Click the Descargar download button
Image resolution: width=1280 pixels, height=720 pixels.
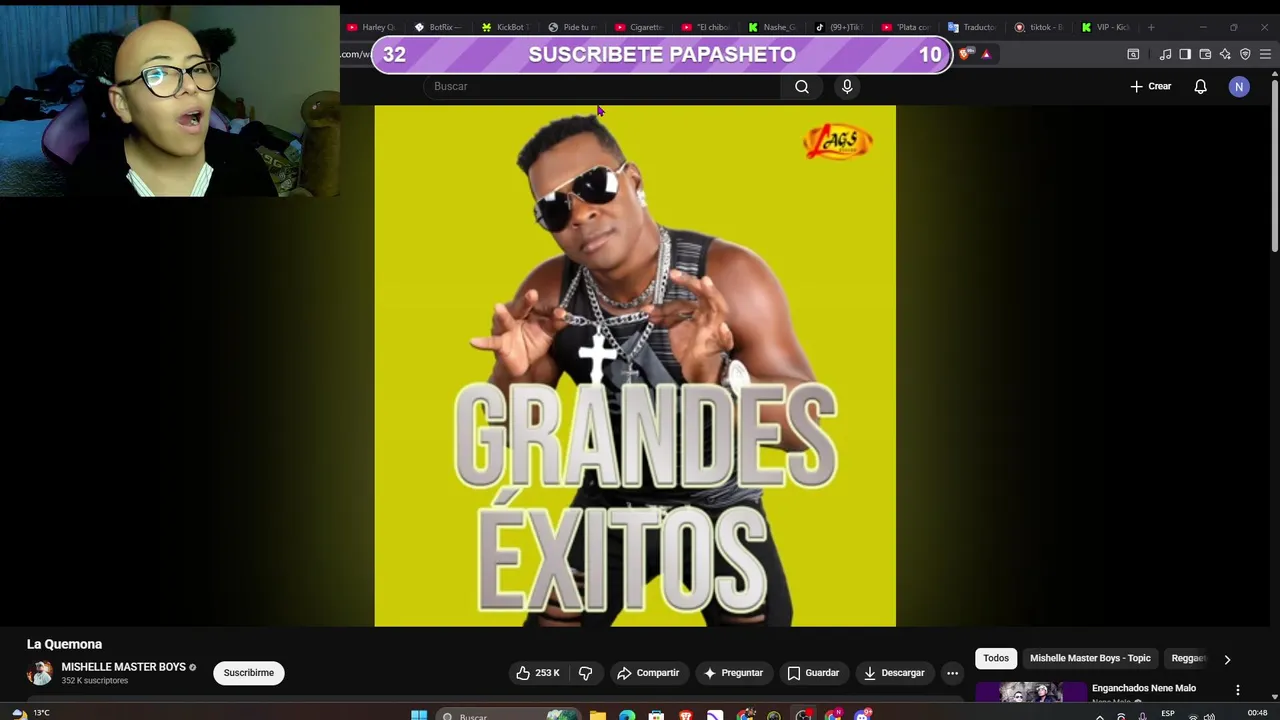tap(894, 673)
